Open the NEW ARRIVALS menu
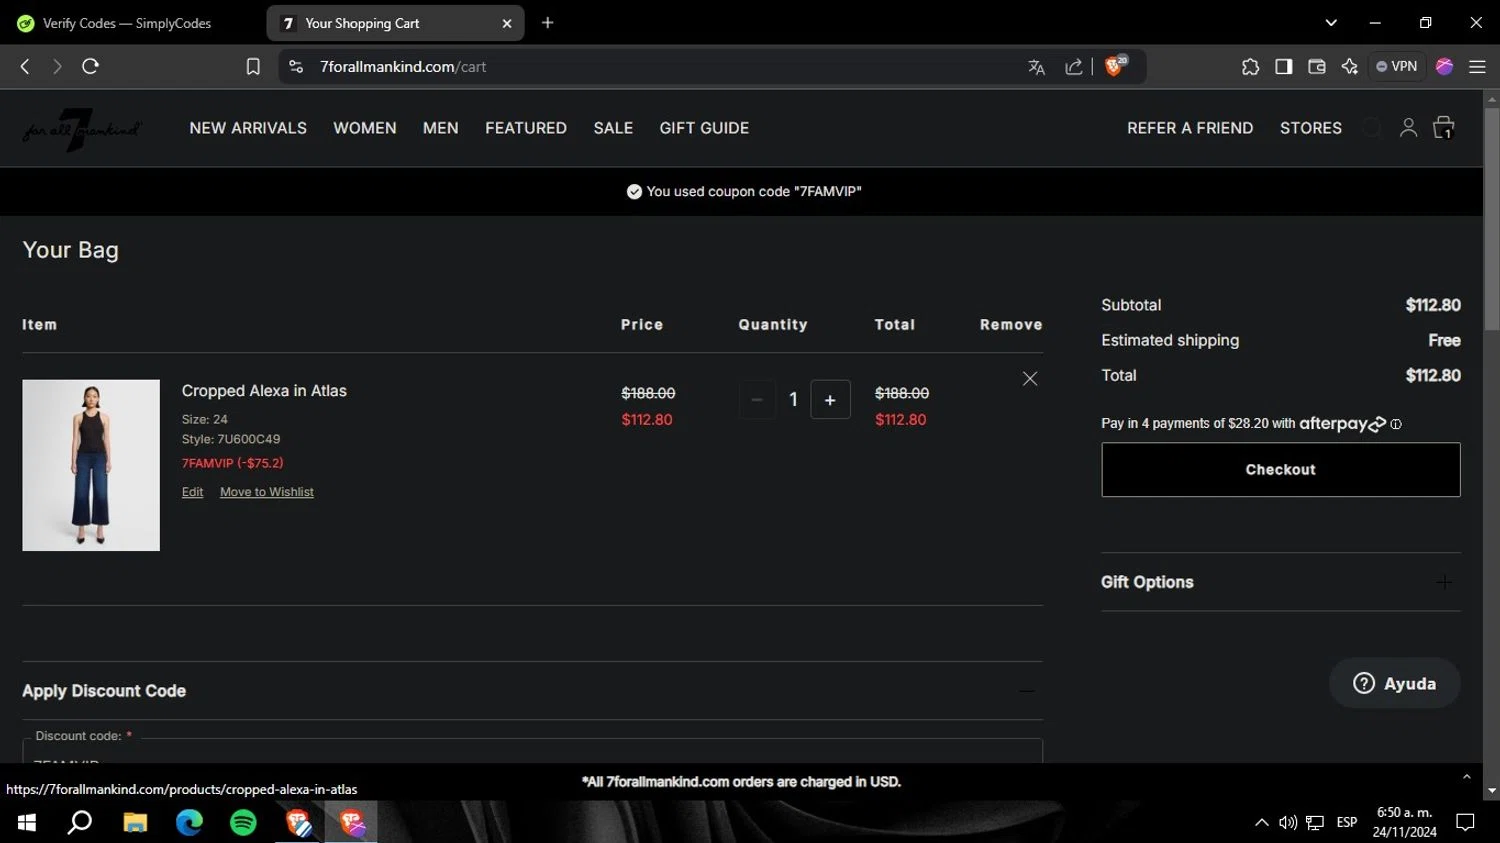 tap(248, 128)
